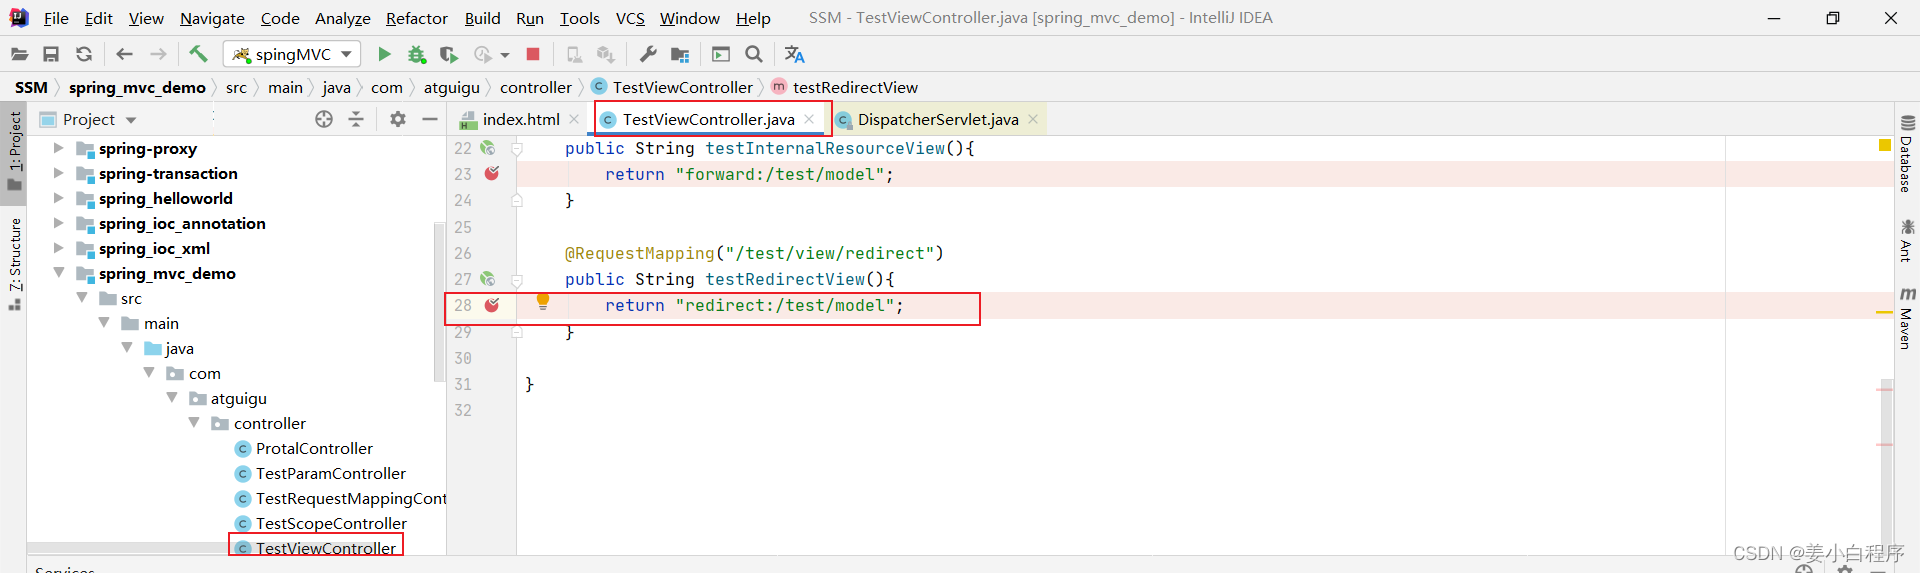Open the Project view dropdown
1920x573 pixels.
131,120
